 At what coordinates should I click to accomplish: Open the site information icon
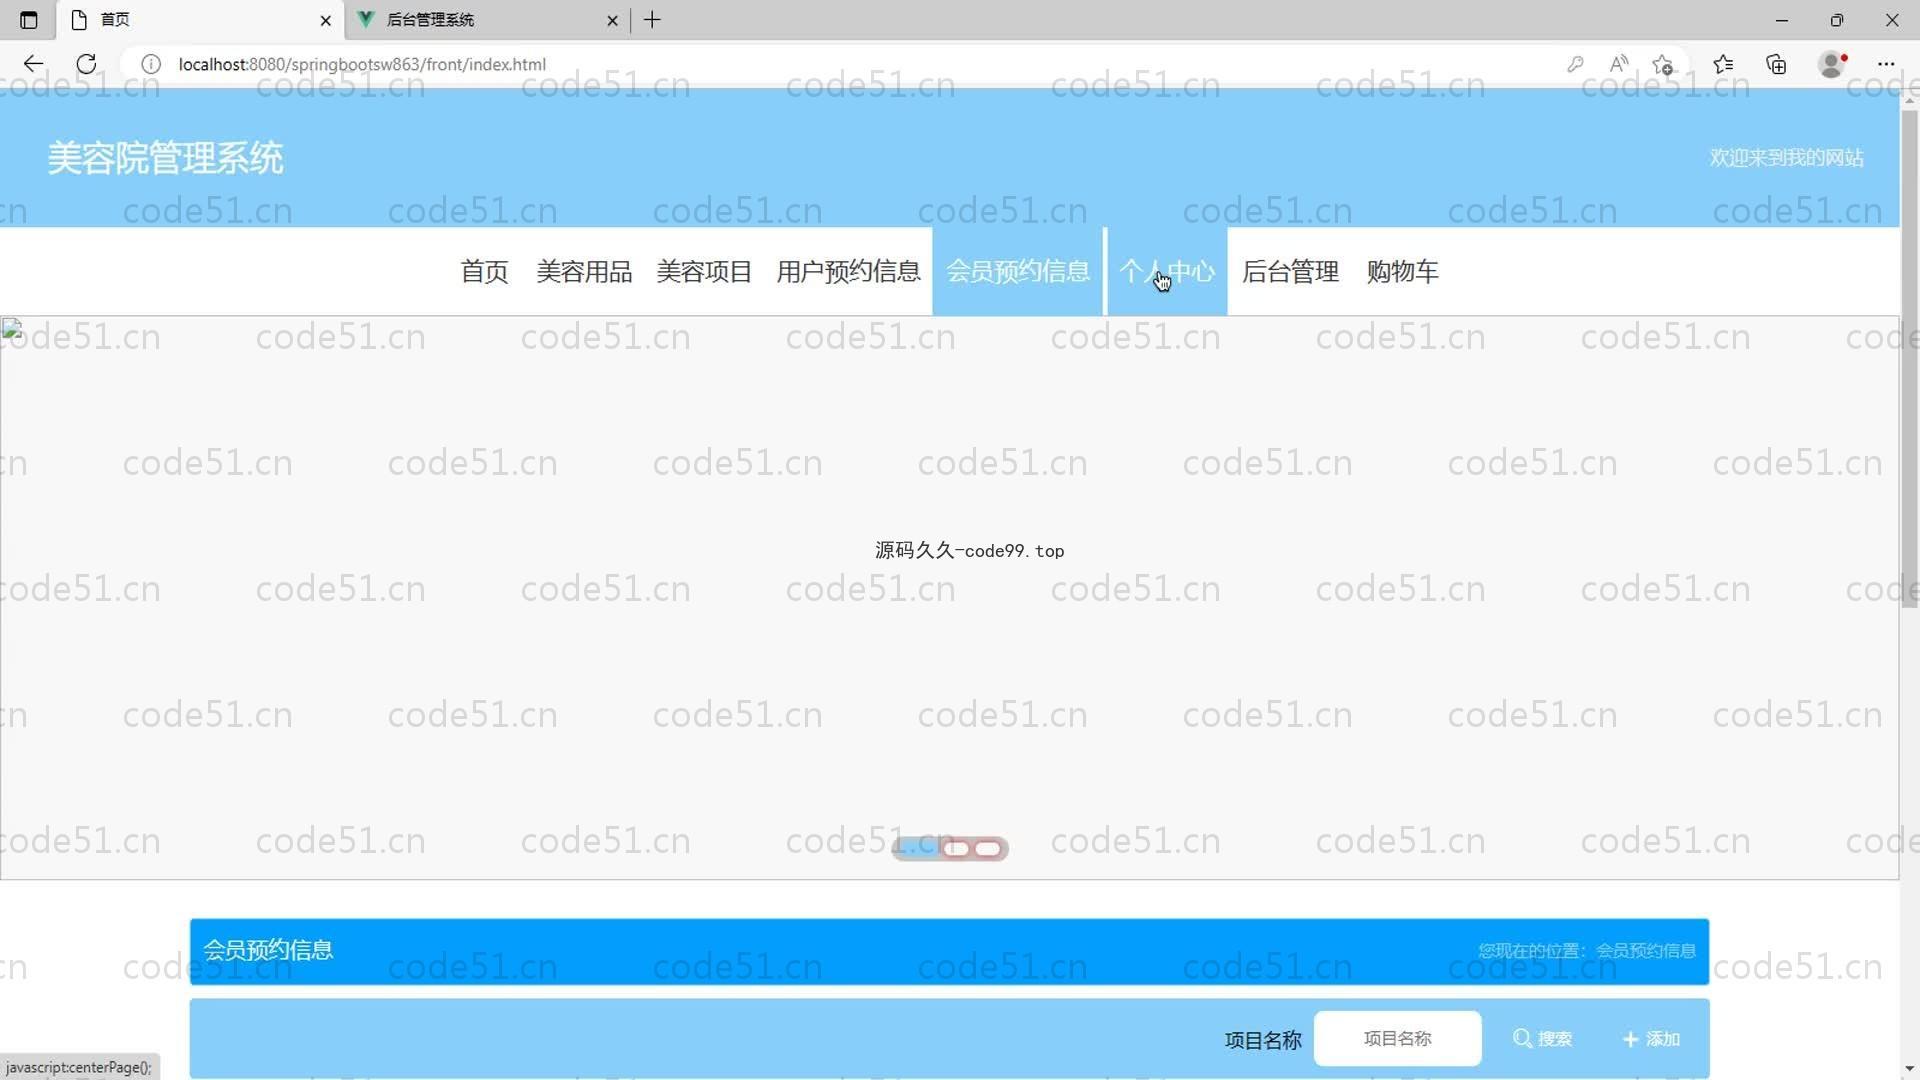click(151, 64)
